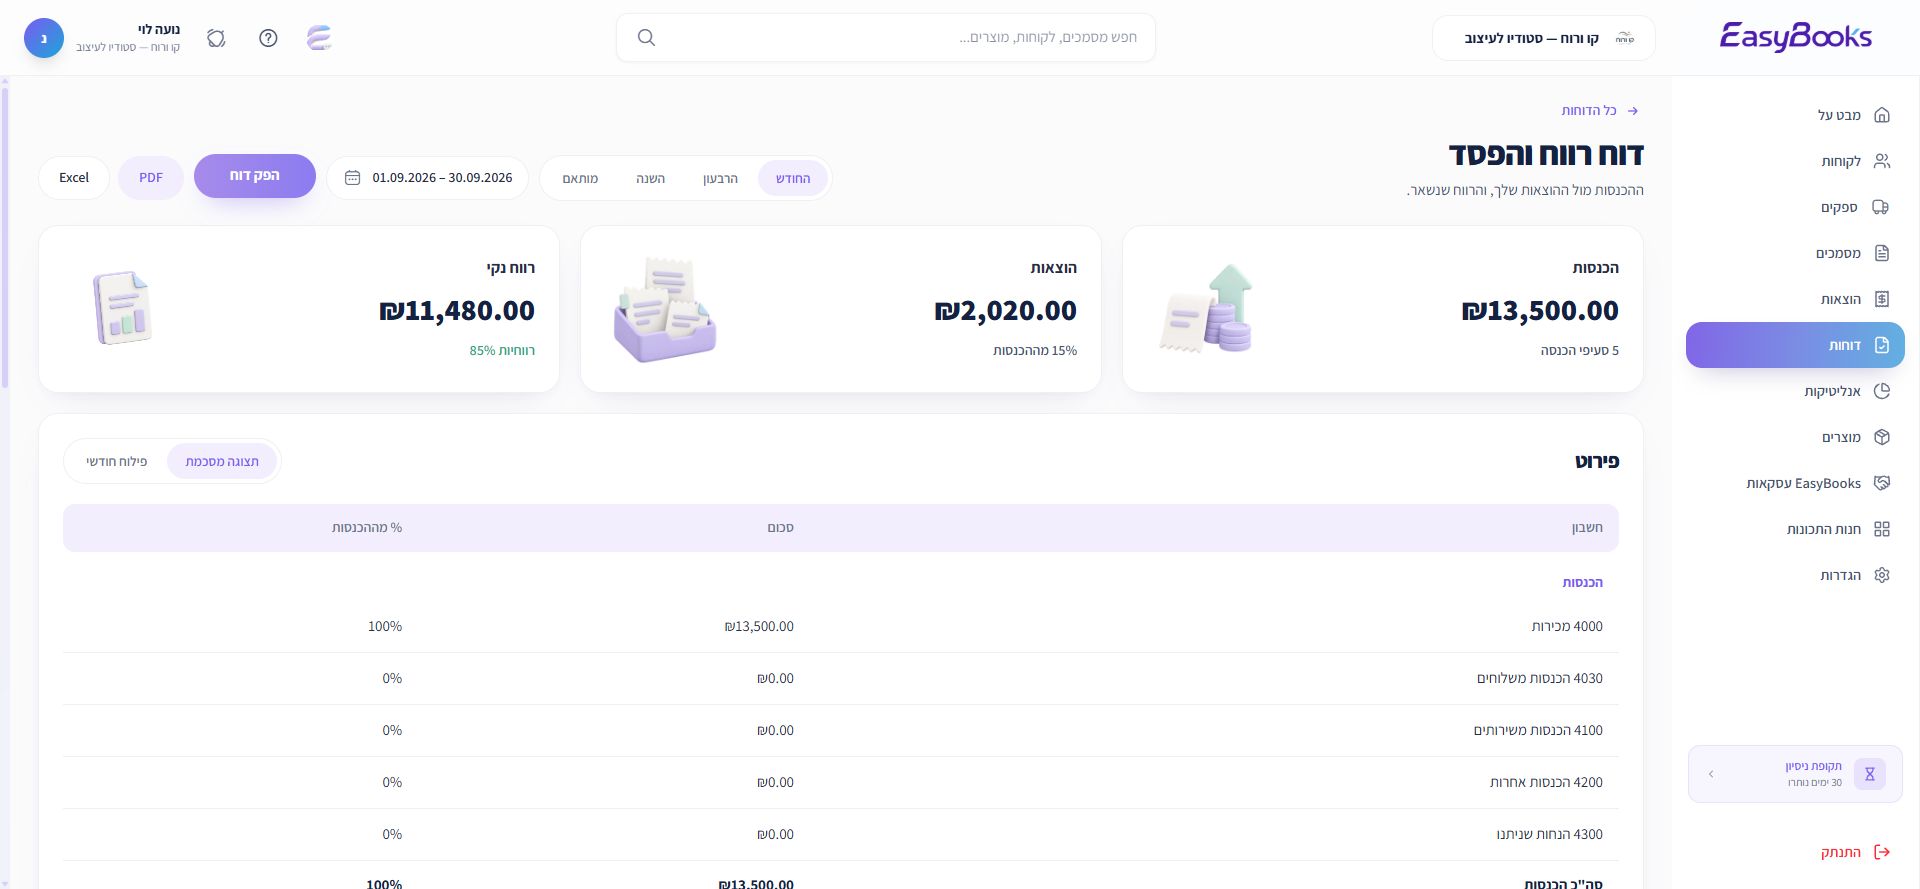The width and height of the screenshot is (1920, 889).
Task: Open the חנות התכונות grid icon
Action: coord(1881,529)
